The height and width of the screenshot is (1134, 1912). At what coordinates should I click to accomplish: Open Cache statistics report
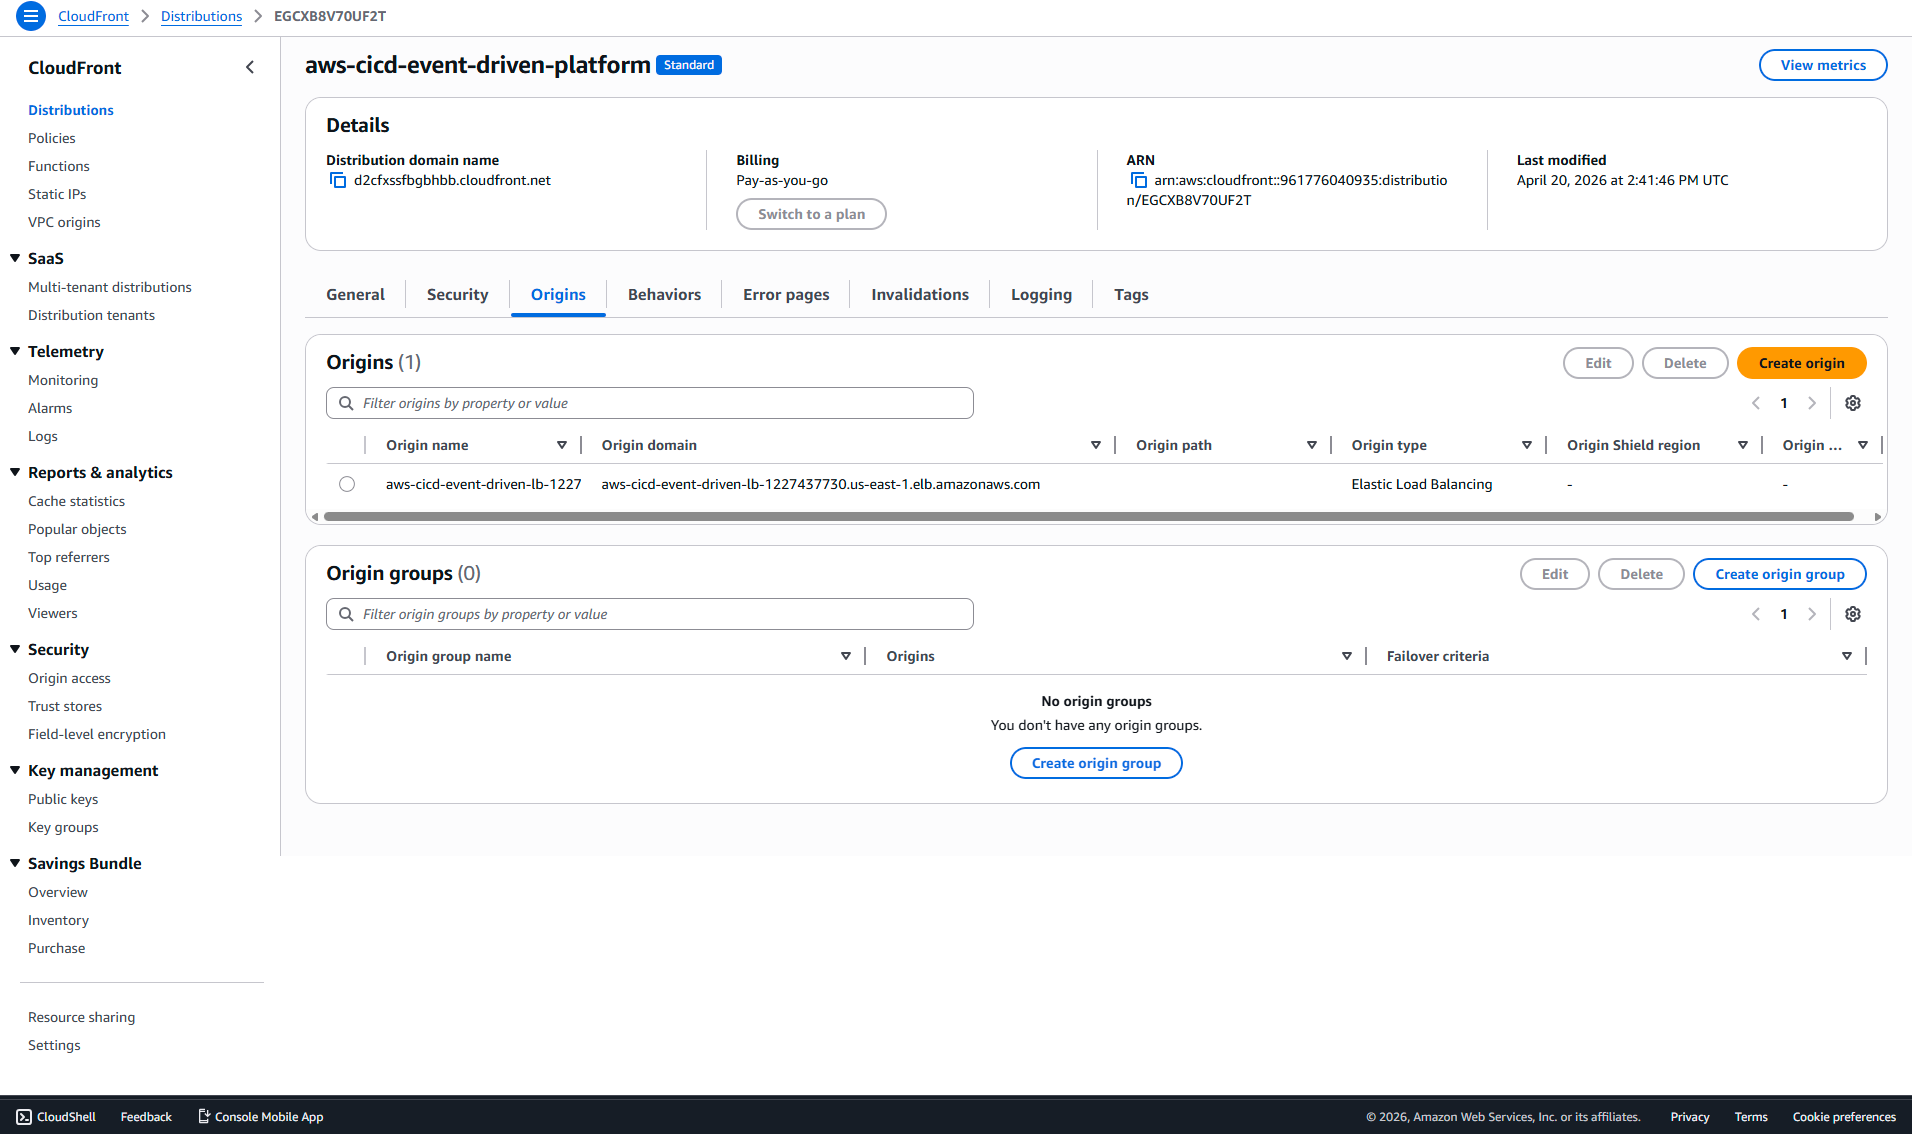(x=76, y=501)
